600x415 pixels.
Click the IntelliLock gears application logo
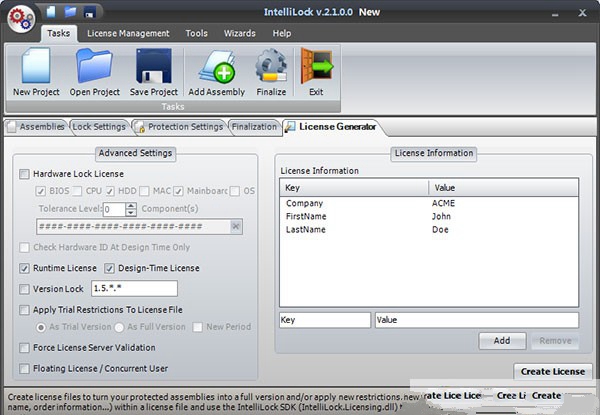tap(21, 18)
